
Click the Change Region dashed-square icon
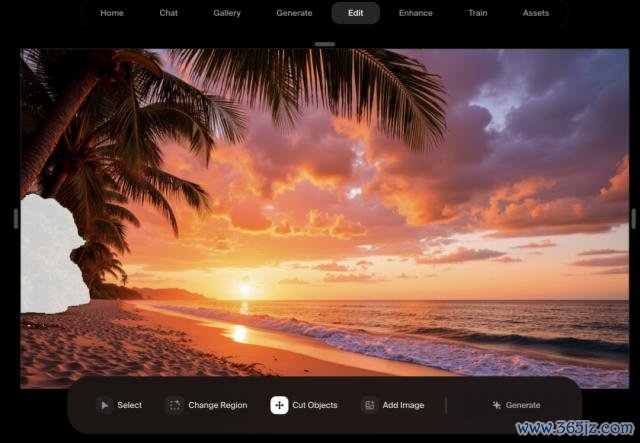[x=175, y=405]
